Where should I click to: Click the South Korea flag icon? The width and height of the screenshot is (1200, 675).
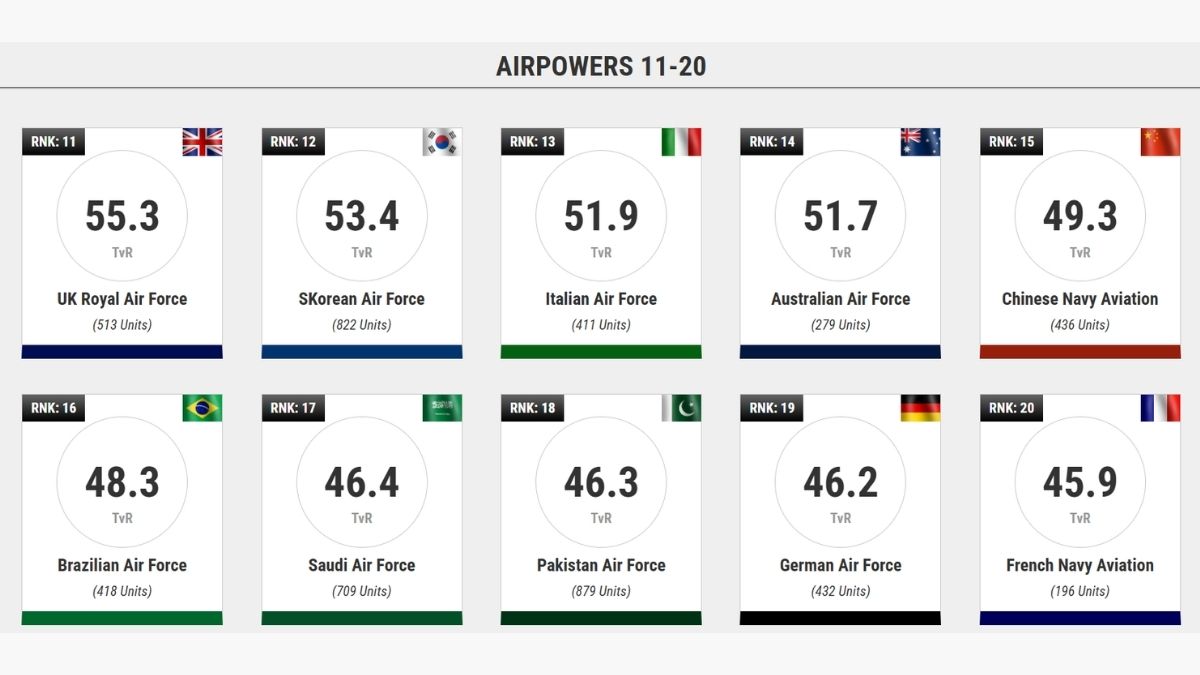tap(442, 142)
